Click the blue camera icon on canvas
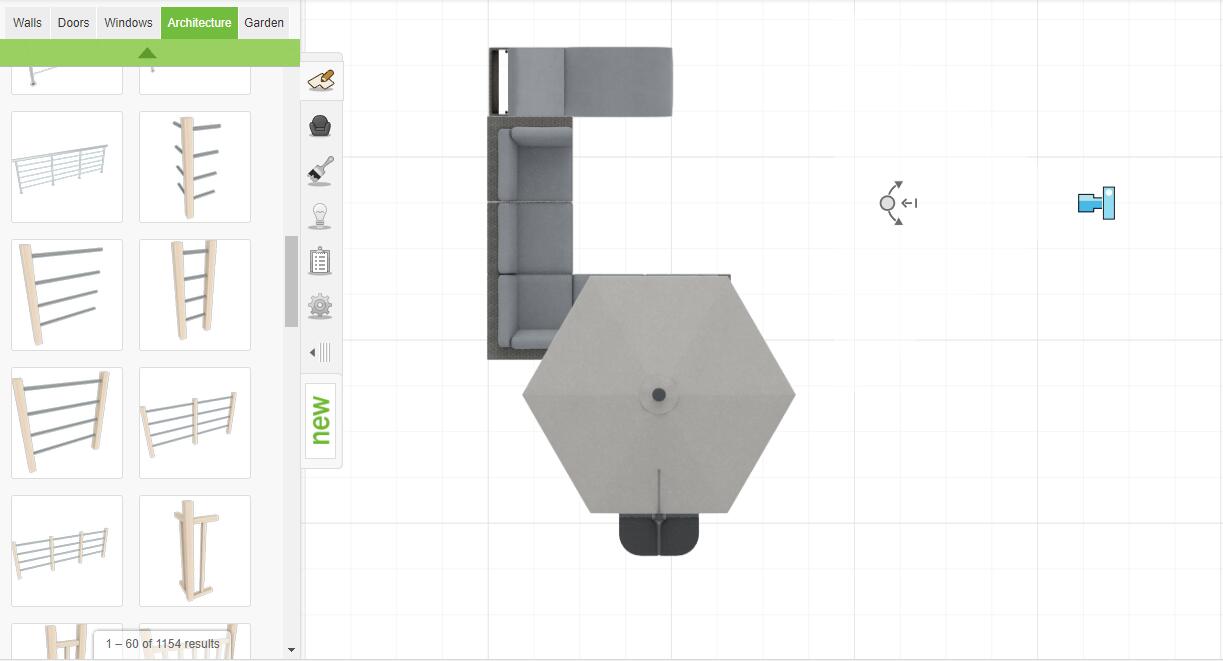Viewport: 1223px width, 661px height. (x=1097, y=203)
